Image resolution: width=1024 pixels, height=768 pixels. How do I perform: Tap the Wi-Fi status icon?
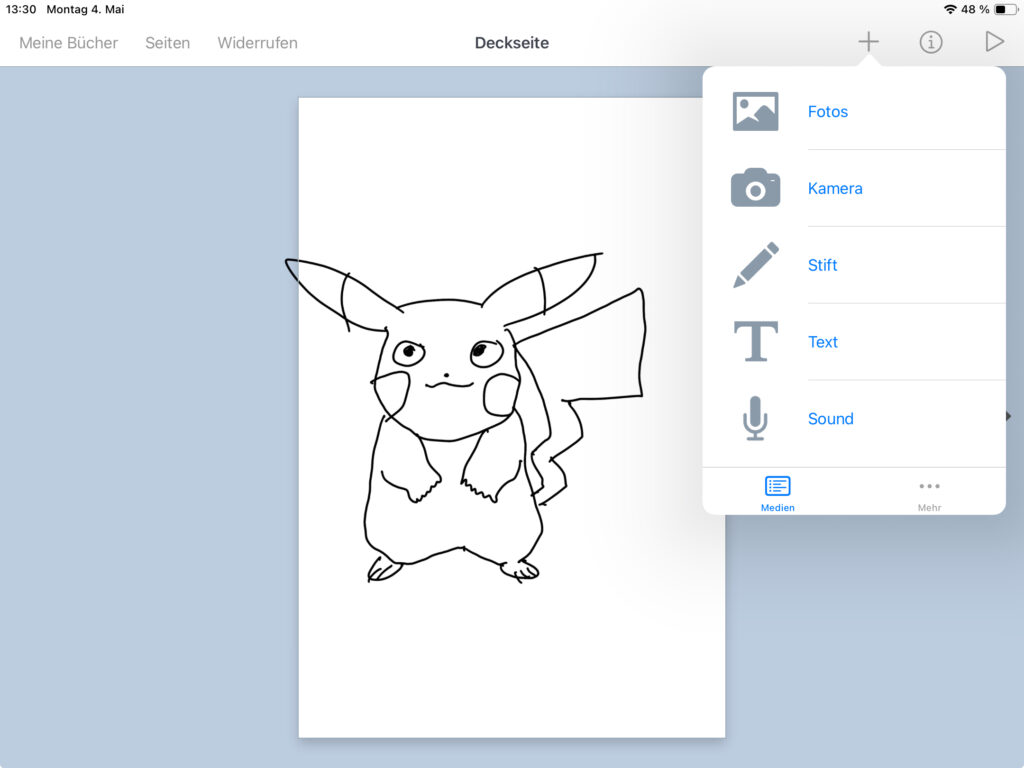[950, 9]
